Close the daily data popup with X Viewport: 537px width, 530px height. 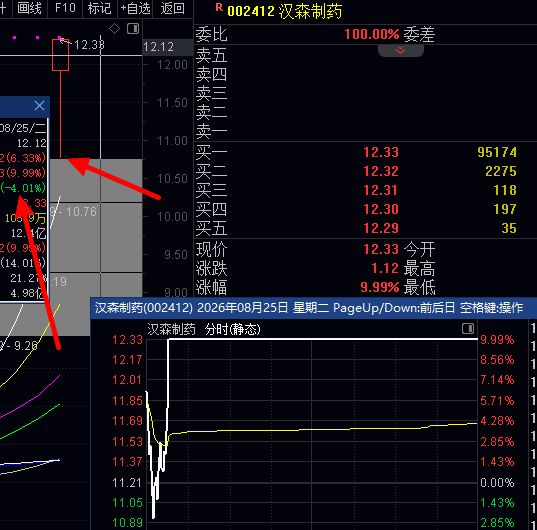[39, 105]
